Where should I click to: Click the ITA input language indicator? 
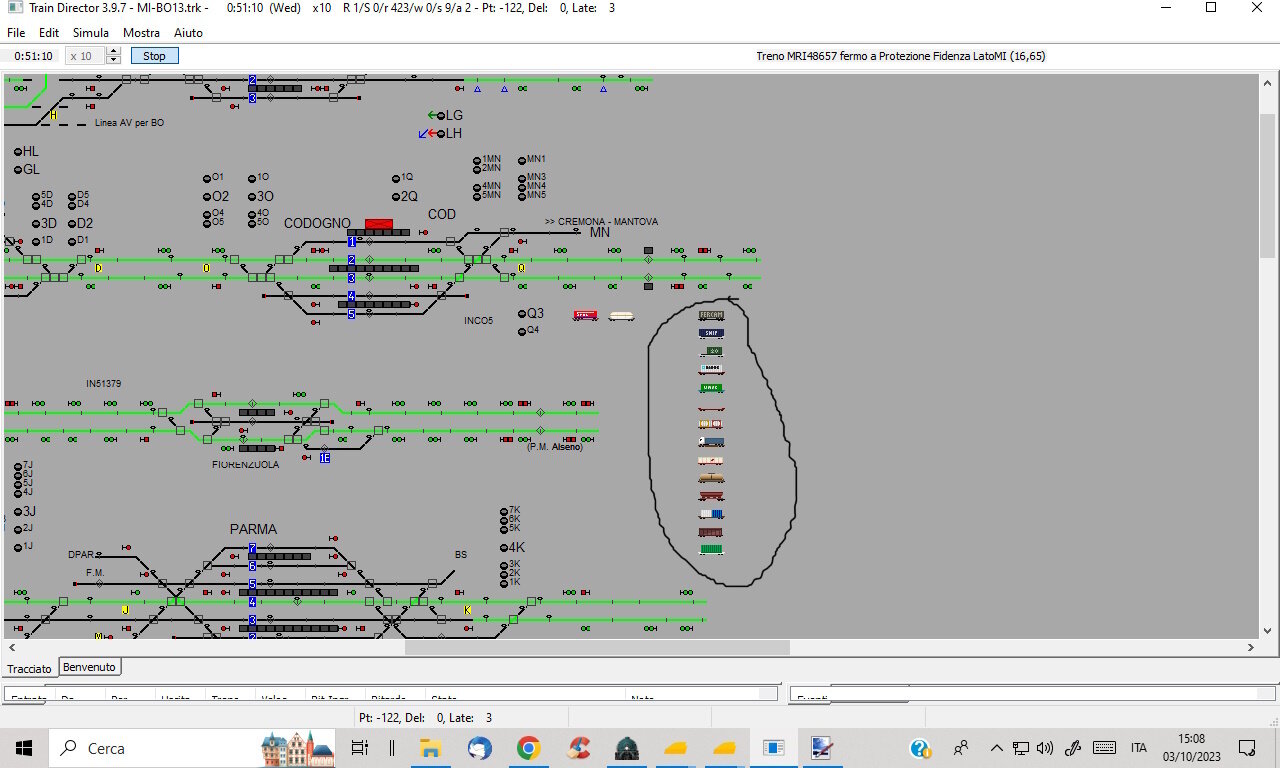pos(1139,748)
